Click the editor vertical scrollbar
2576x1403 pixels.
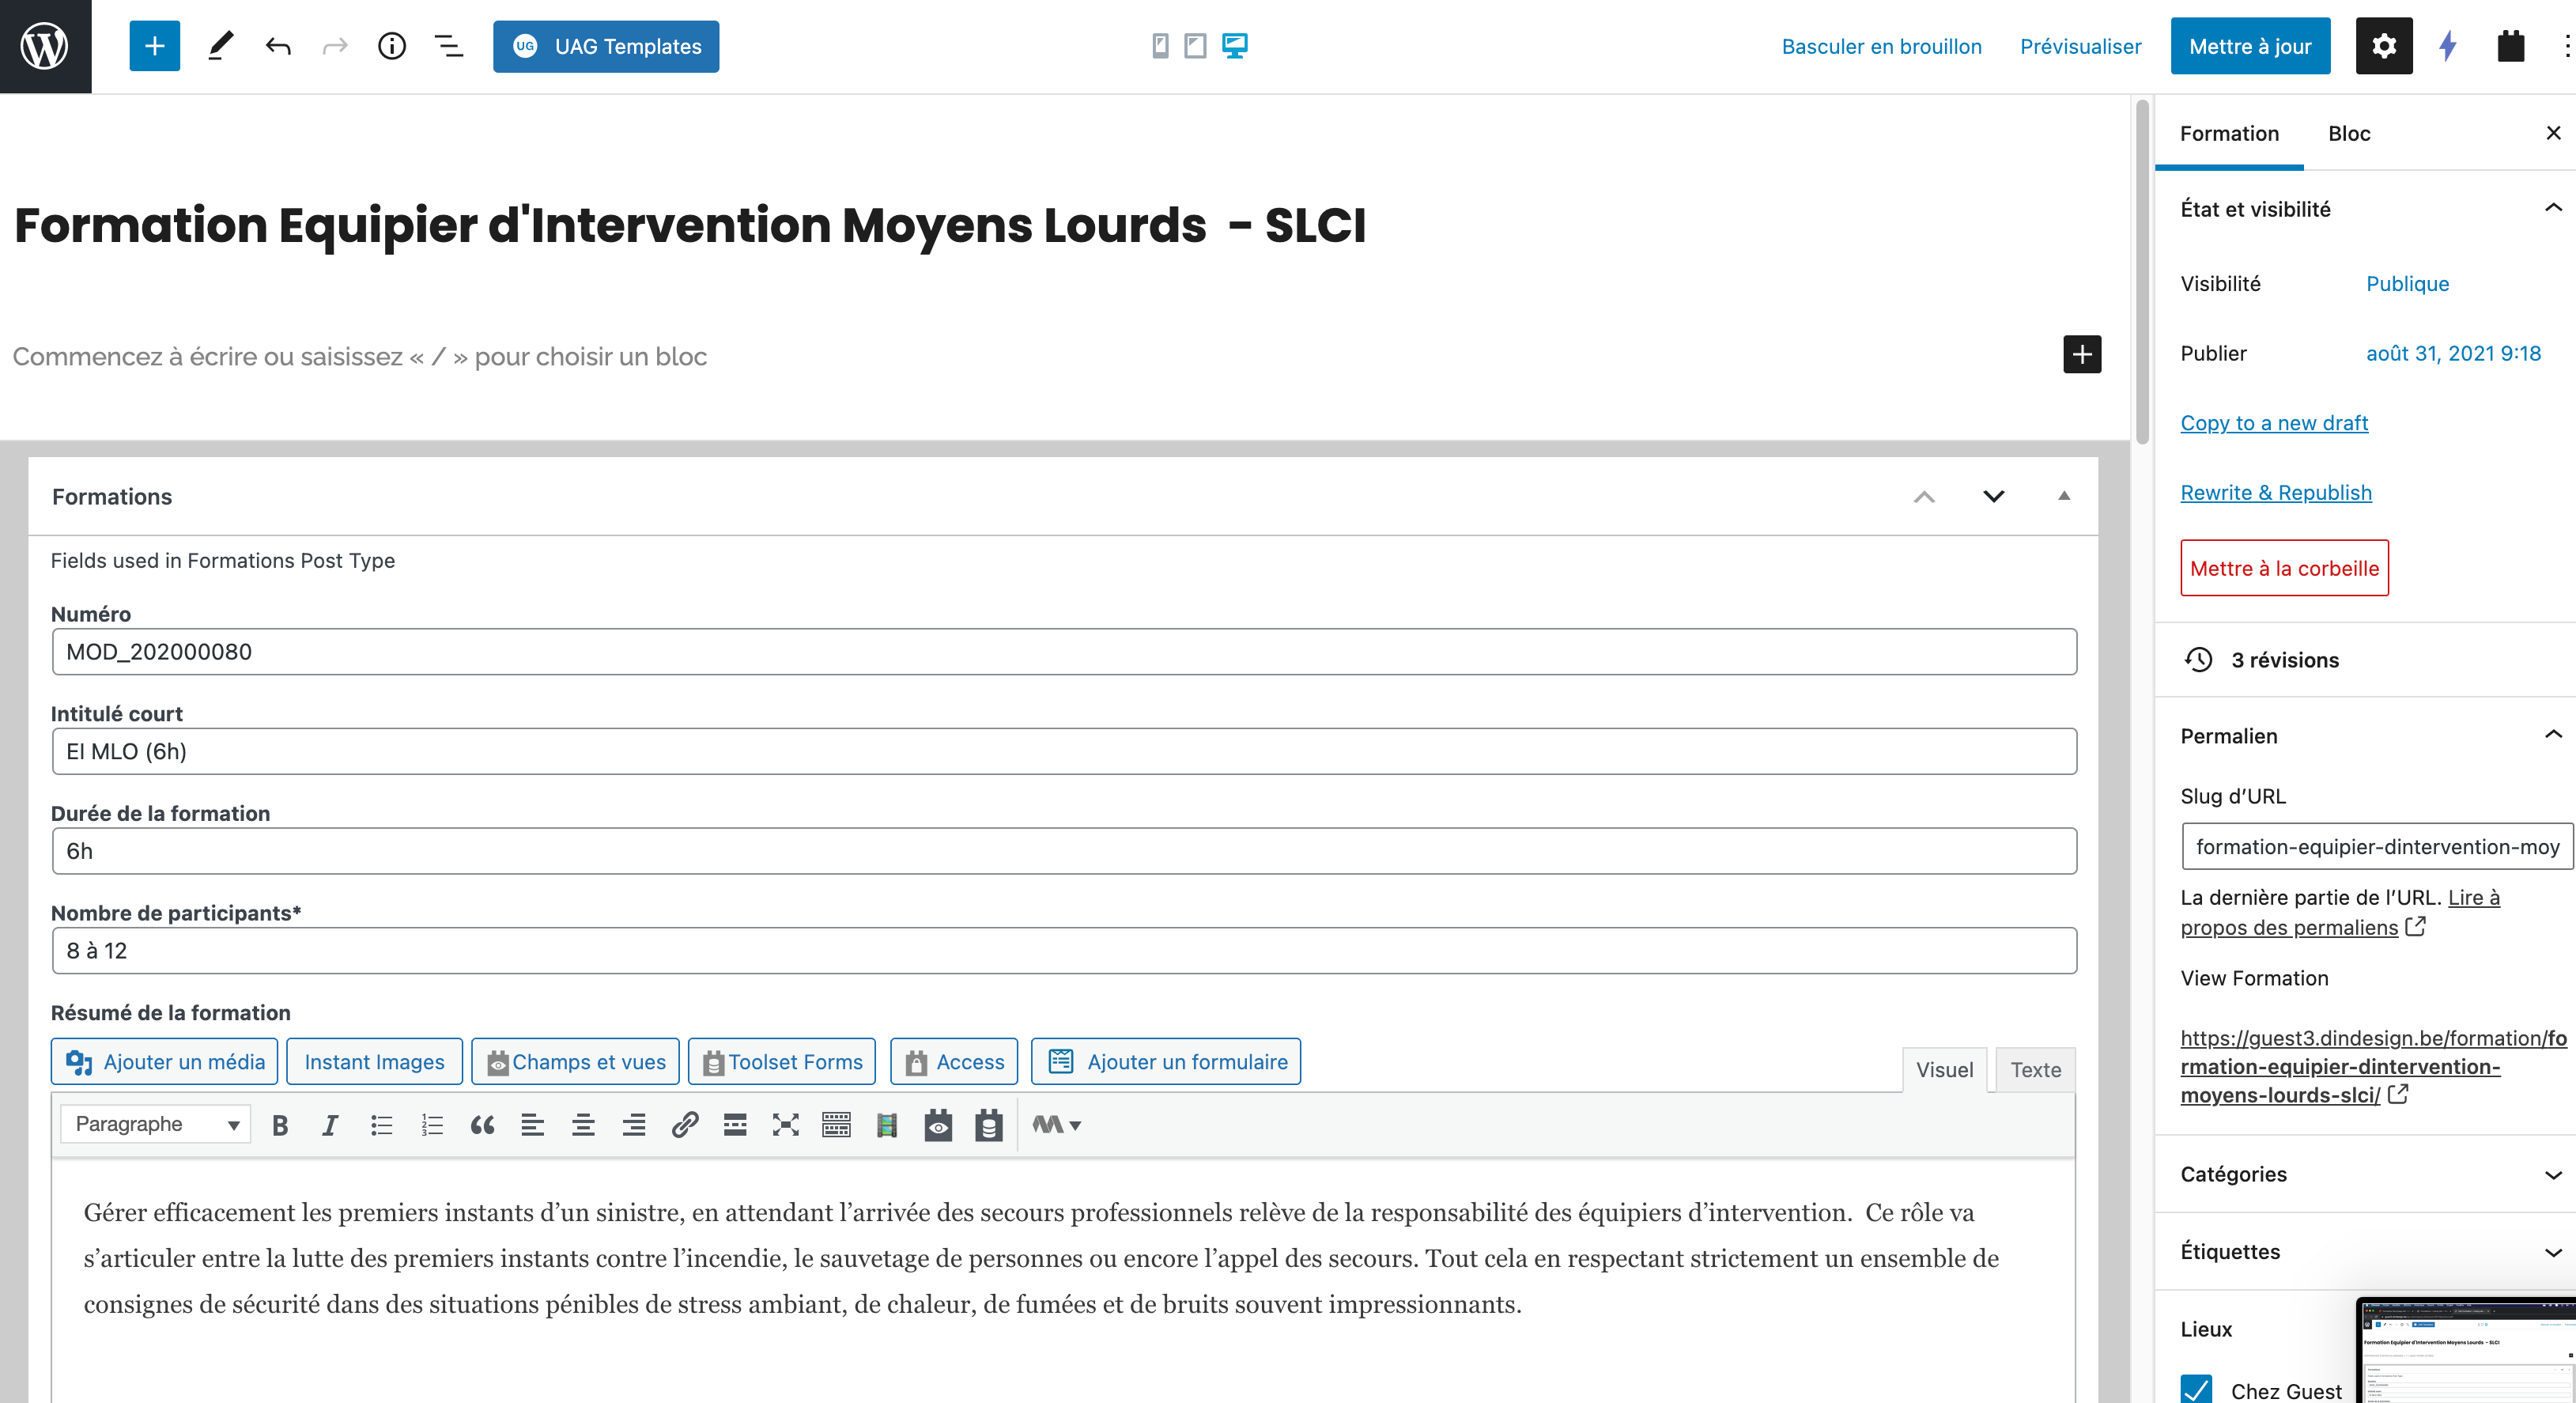click(x=2141, y=270)
